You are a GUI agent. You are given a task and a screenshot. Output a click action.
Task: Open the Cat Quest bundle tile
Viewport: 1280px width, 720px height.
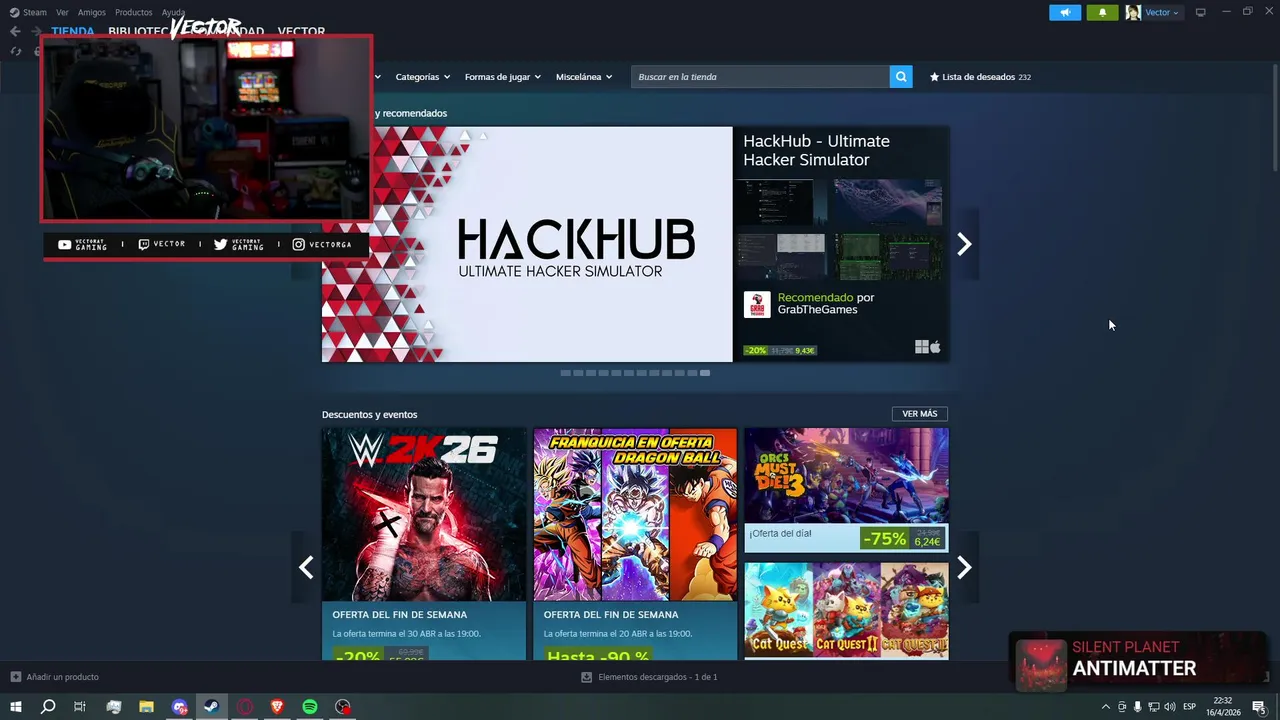(x=846, y=610)
